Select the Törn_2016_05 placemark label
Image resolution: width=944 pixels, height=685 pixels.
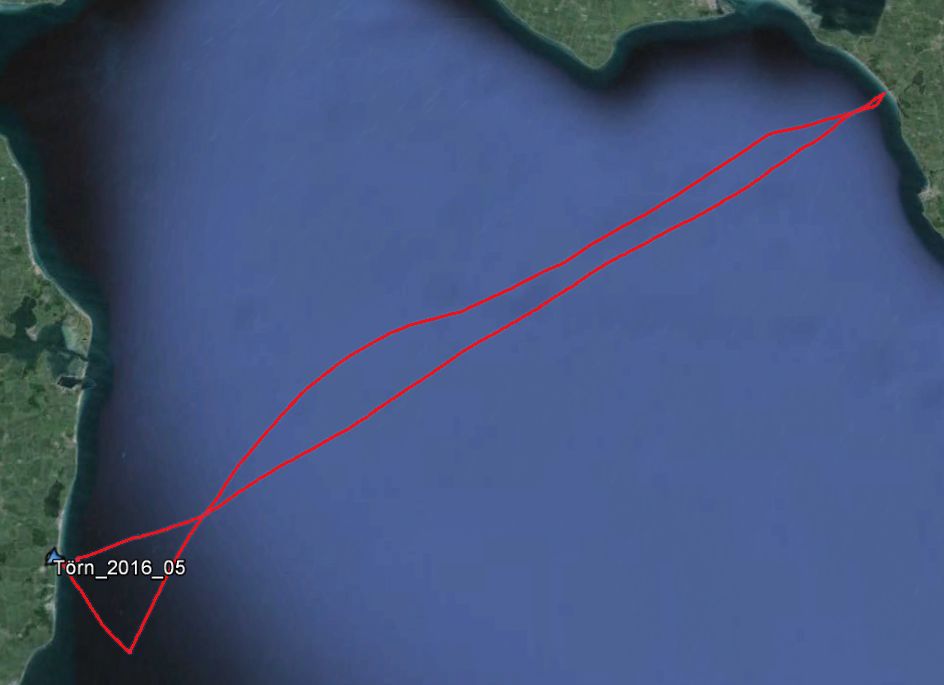pos(120,568)
